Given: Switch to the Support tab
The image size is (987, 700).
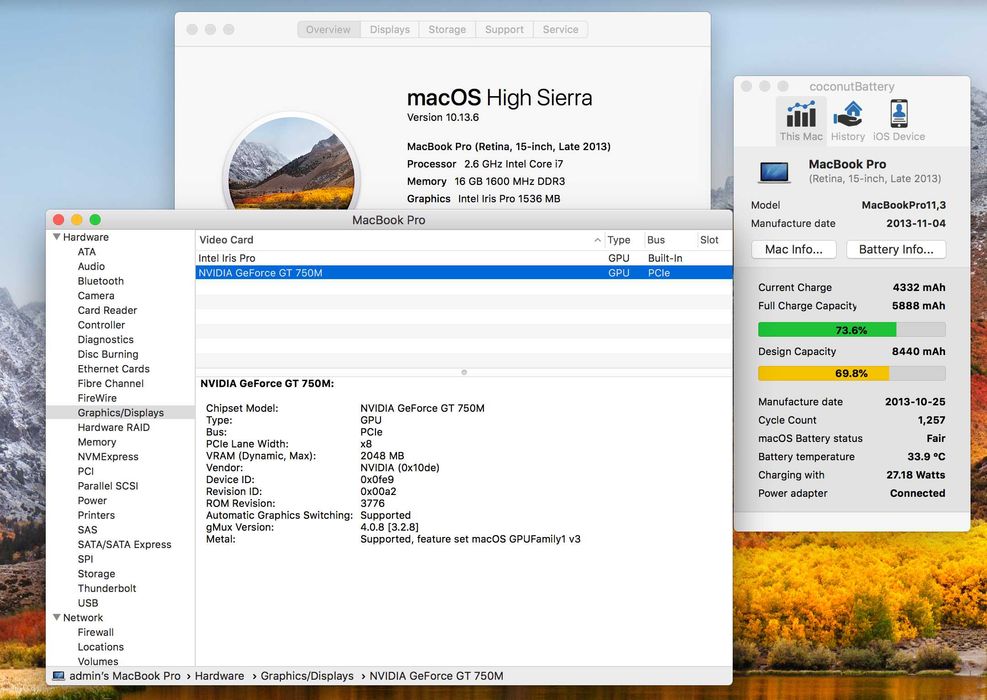Looking at the screenshot, I should (504, 30).
